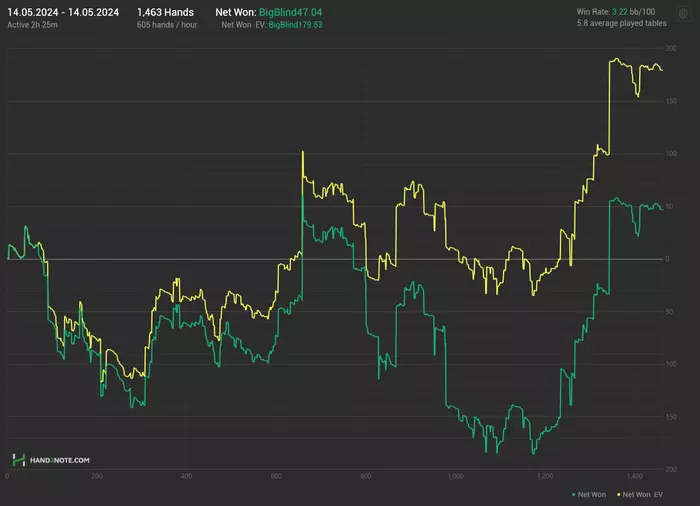700x506 pixels.
Task: Toggle the Net Won series legend label
Action: [592, 494]
